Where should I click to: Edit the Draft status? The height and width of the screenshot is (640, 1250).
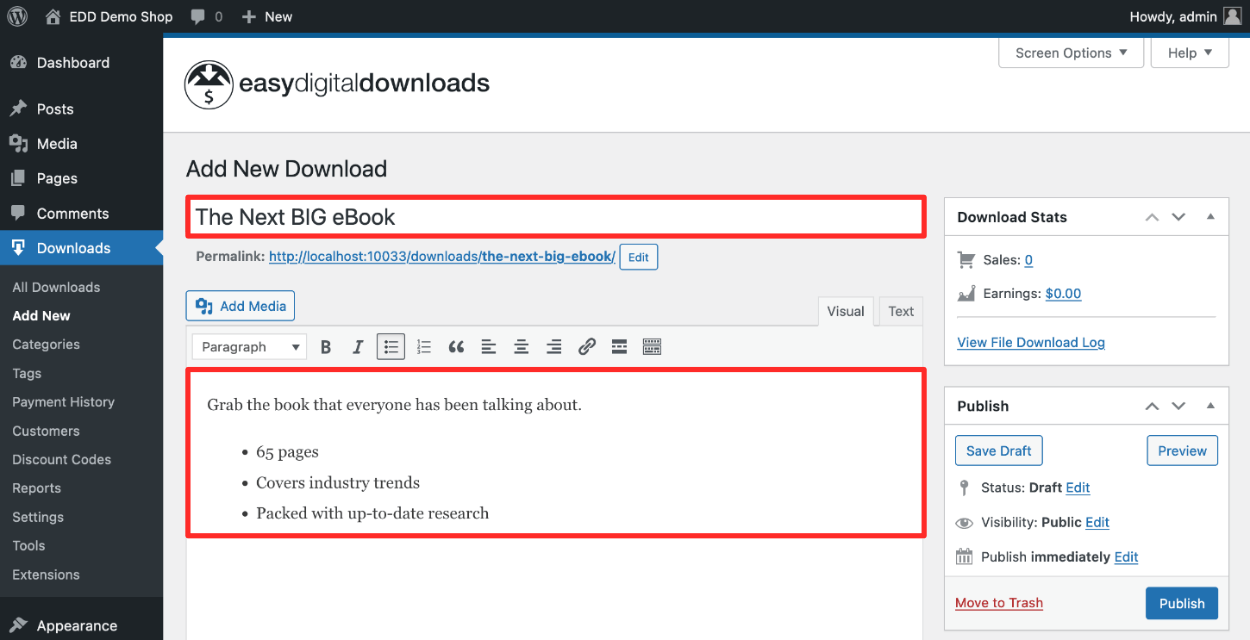click(1078, 488)
